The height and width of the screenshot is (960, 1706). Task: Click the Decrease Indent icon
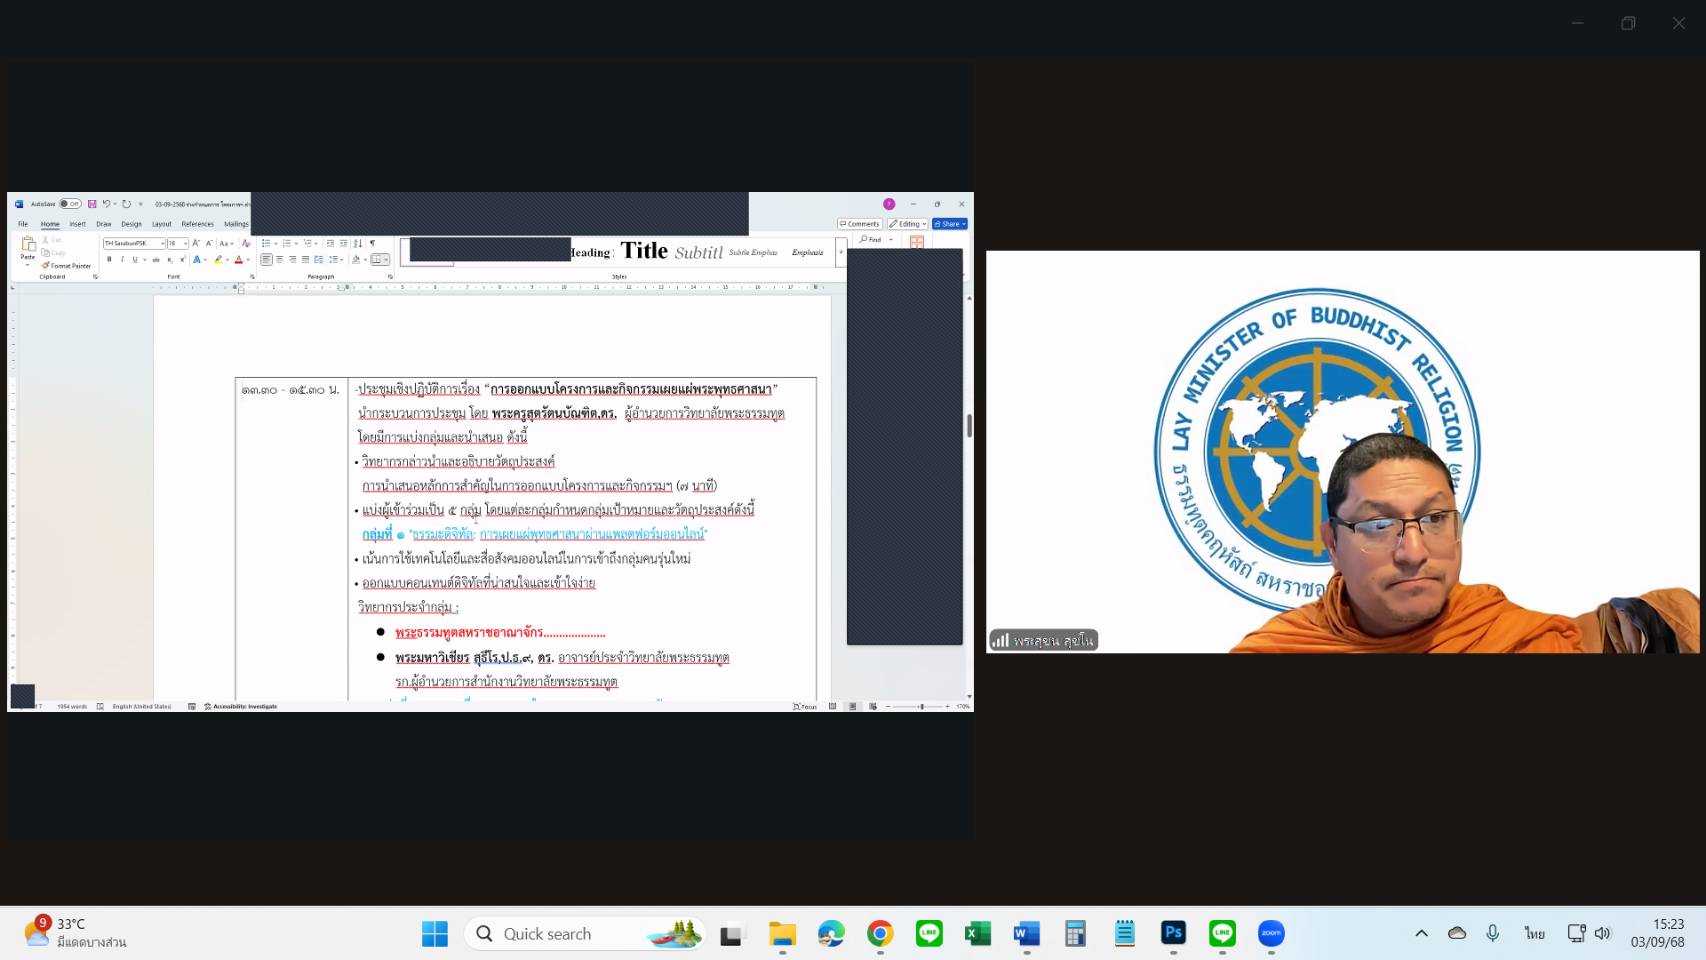pyautogui.click(x=330, y=243)
